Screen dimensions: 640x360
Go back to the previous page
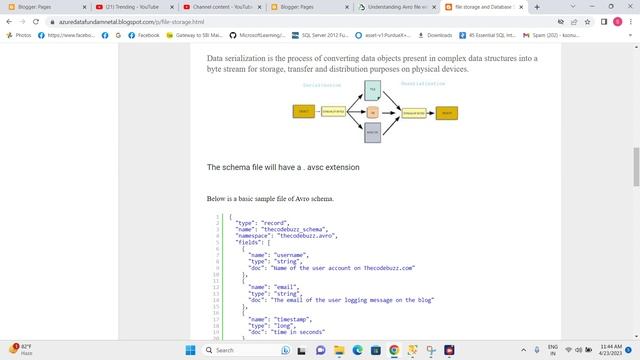click(9, 22)
